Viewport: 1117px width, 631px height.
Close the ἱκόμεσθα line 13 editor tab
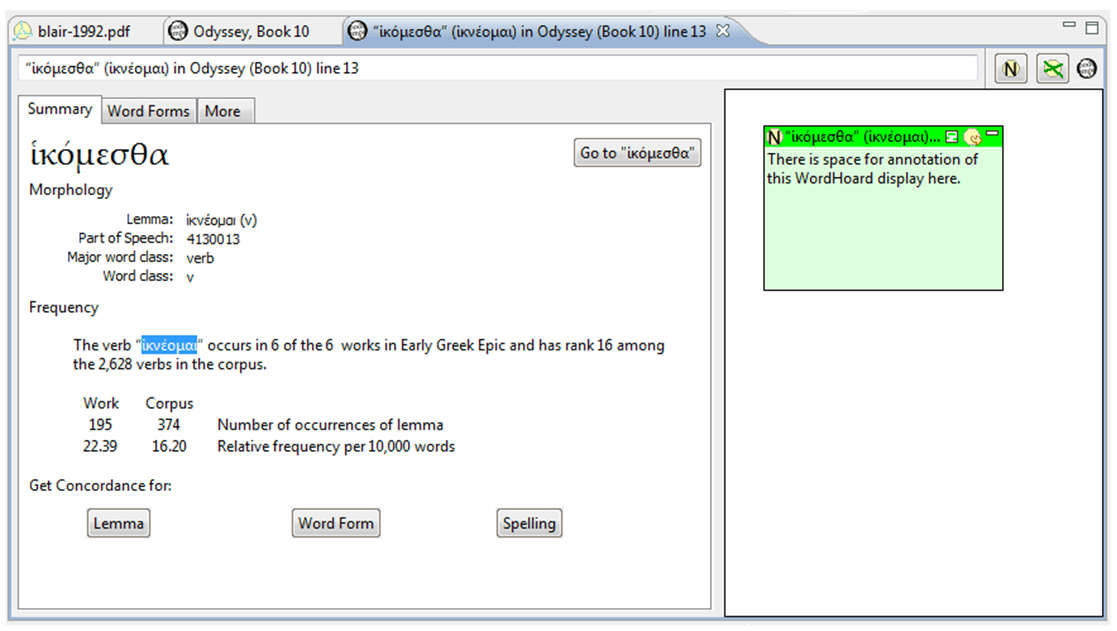pyautogui.click(x=722, y=31)
